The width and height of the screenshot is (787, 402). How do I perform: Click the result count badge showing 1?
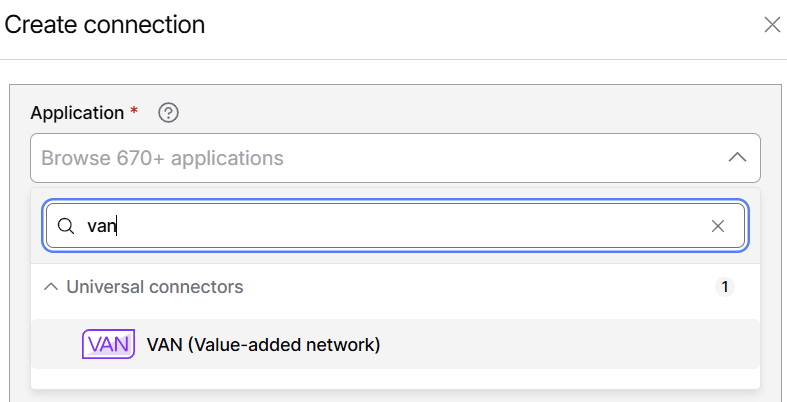click(724, 287)
